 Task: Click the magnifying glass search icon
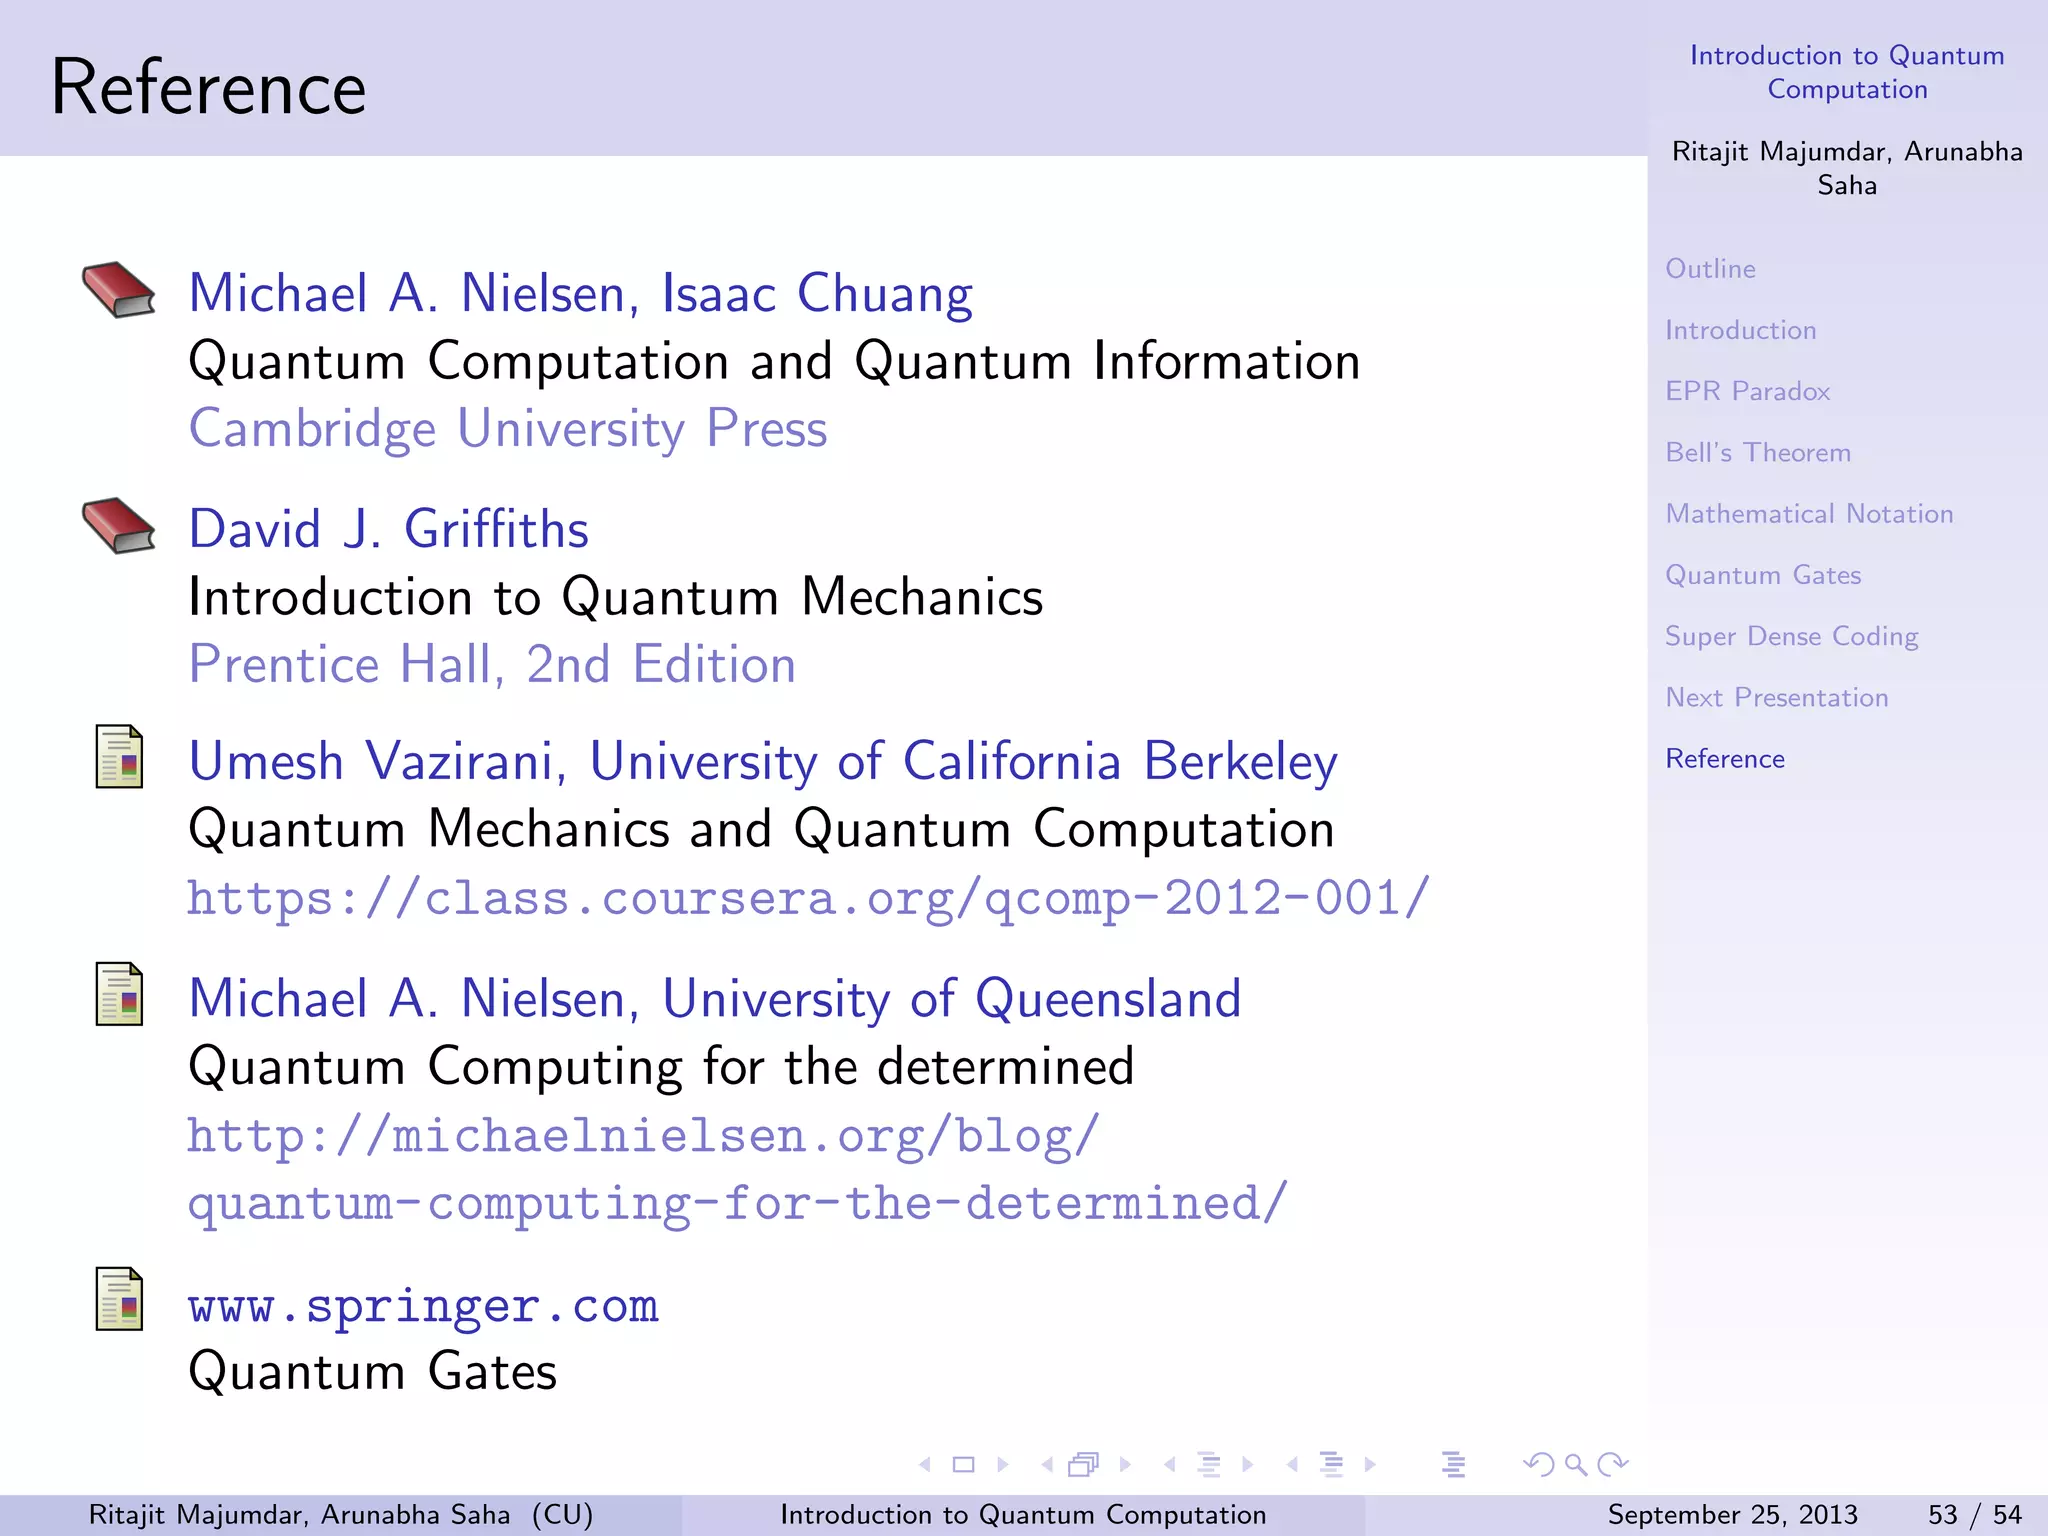point(1576,1465)
